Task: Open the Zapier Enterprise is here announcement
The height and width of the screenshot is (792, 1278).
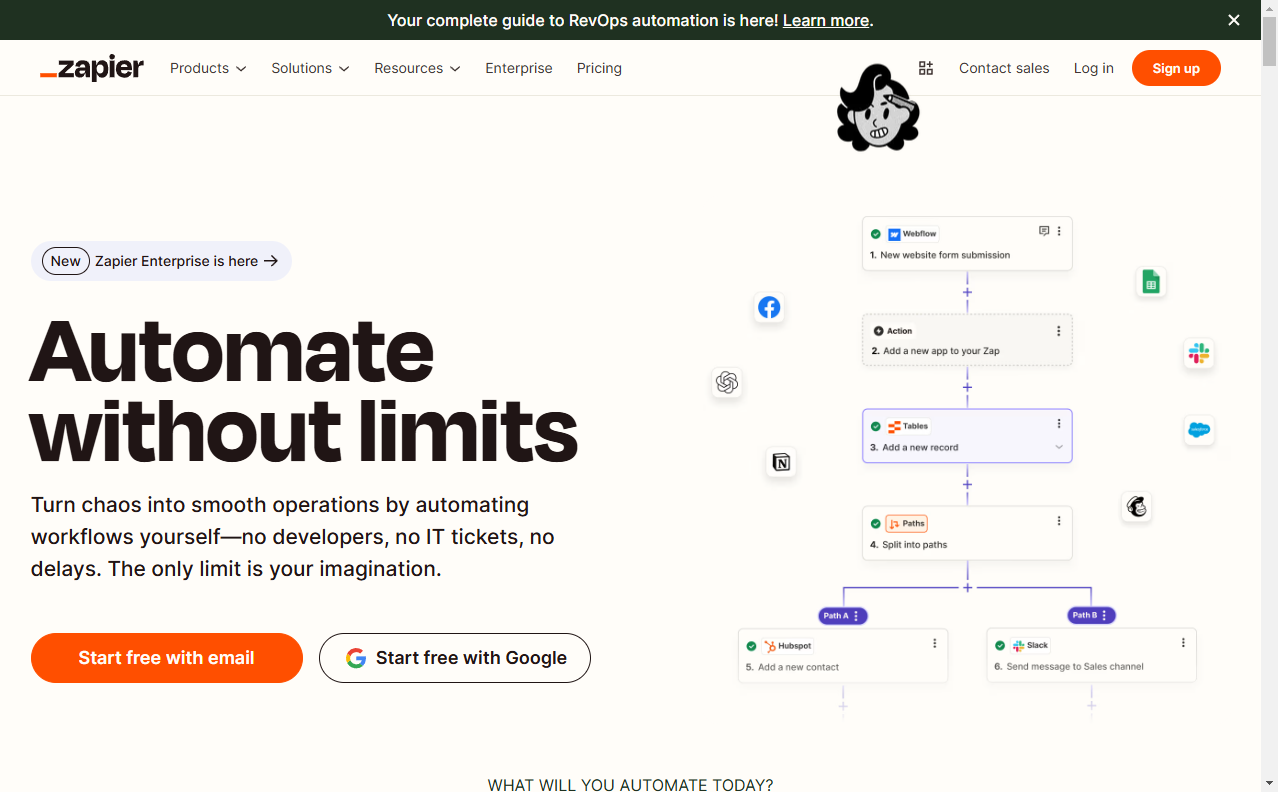Action: click(161, 261)
